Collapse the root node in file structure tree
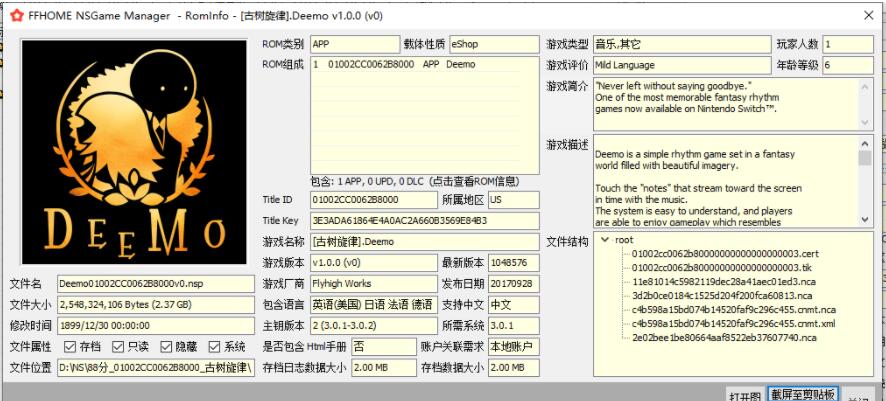The image size is (886, 401). pyautogui.click(x=605, y=239)
